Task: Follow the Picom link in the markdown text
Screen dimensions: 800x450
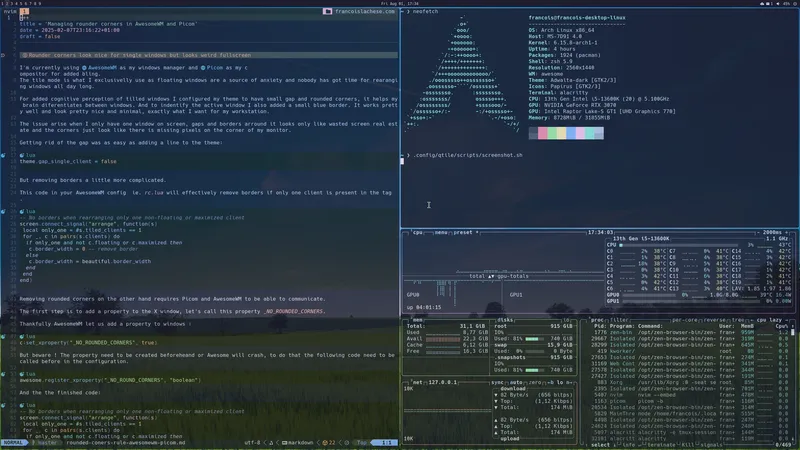Action: [x=215, y=68]
